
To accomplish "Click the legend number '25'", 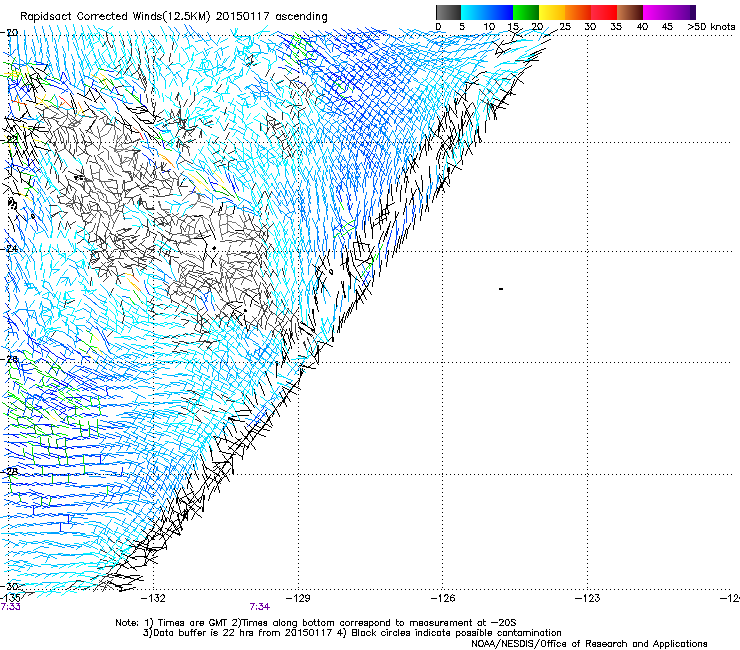I will [x=565, y=27].
